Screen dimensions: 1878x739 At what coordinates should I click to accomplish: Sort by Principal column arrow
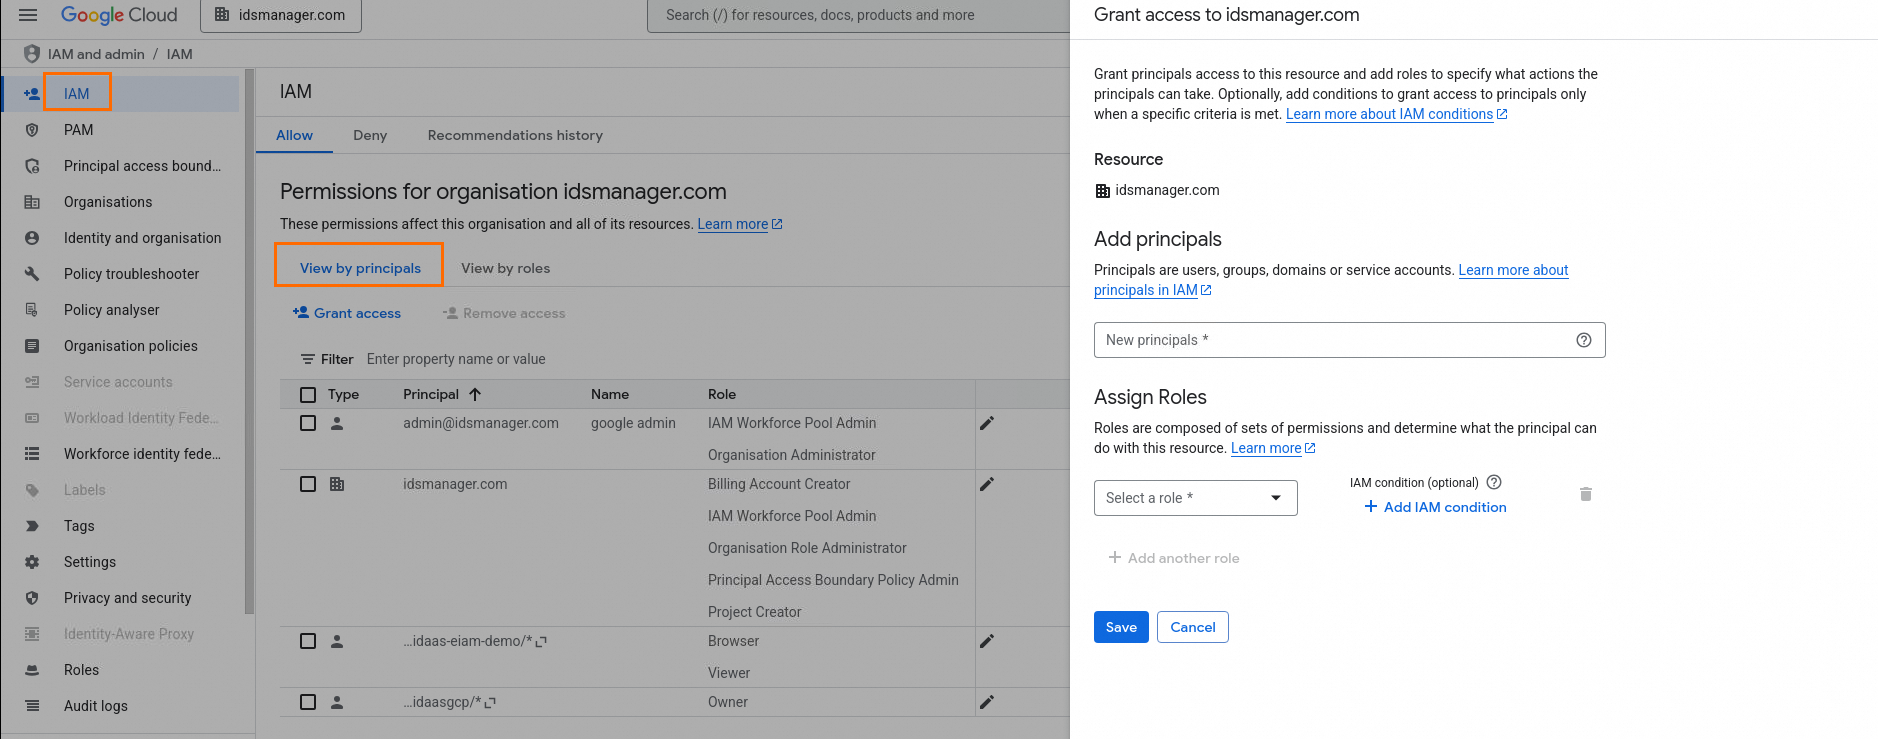pos(475,394)
